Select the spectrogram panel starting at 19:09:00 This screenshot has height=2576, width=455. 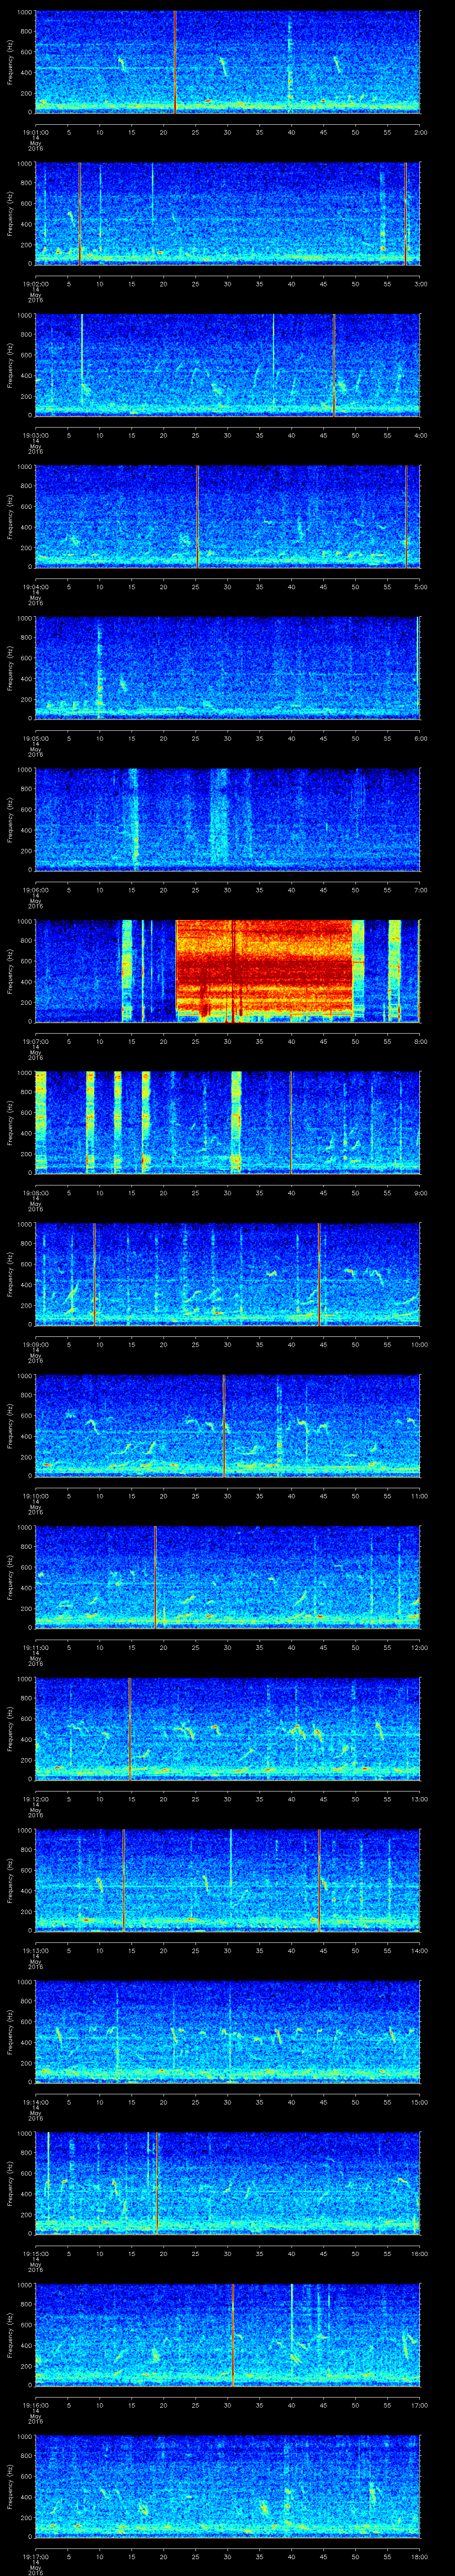tap(227, 1274)
